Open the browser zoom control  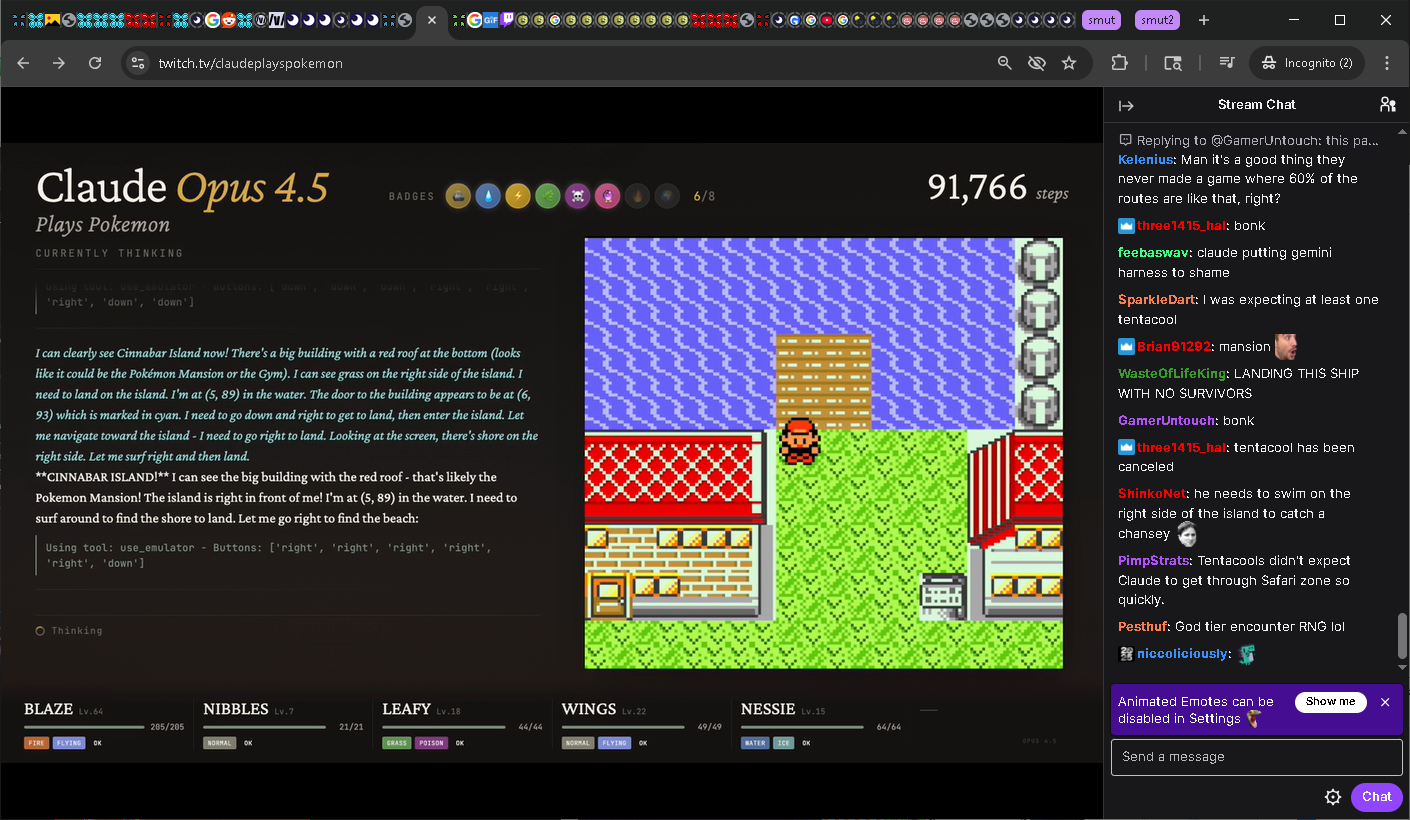(x=1005, y=63)
